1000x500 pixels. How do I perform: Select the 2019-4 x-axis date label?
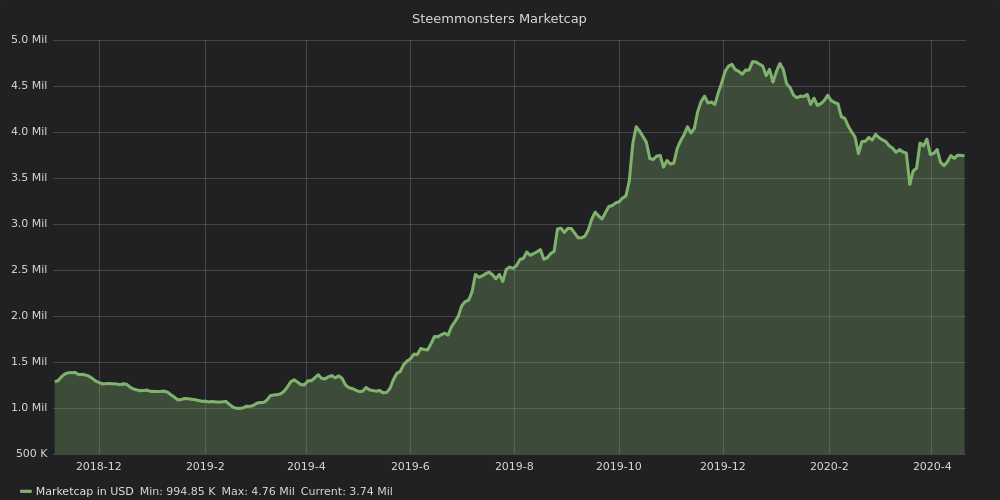(306, 466)
